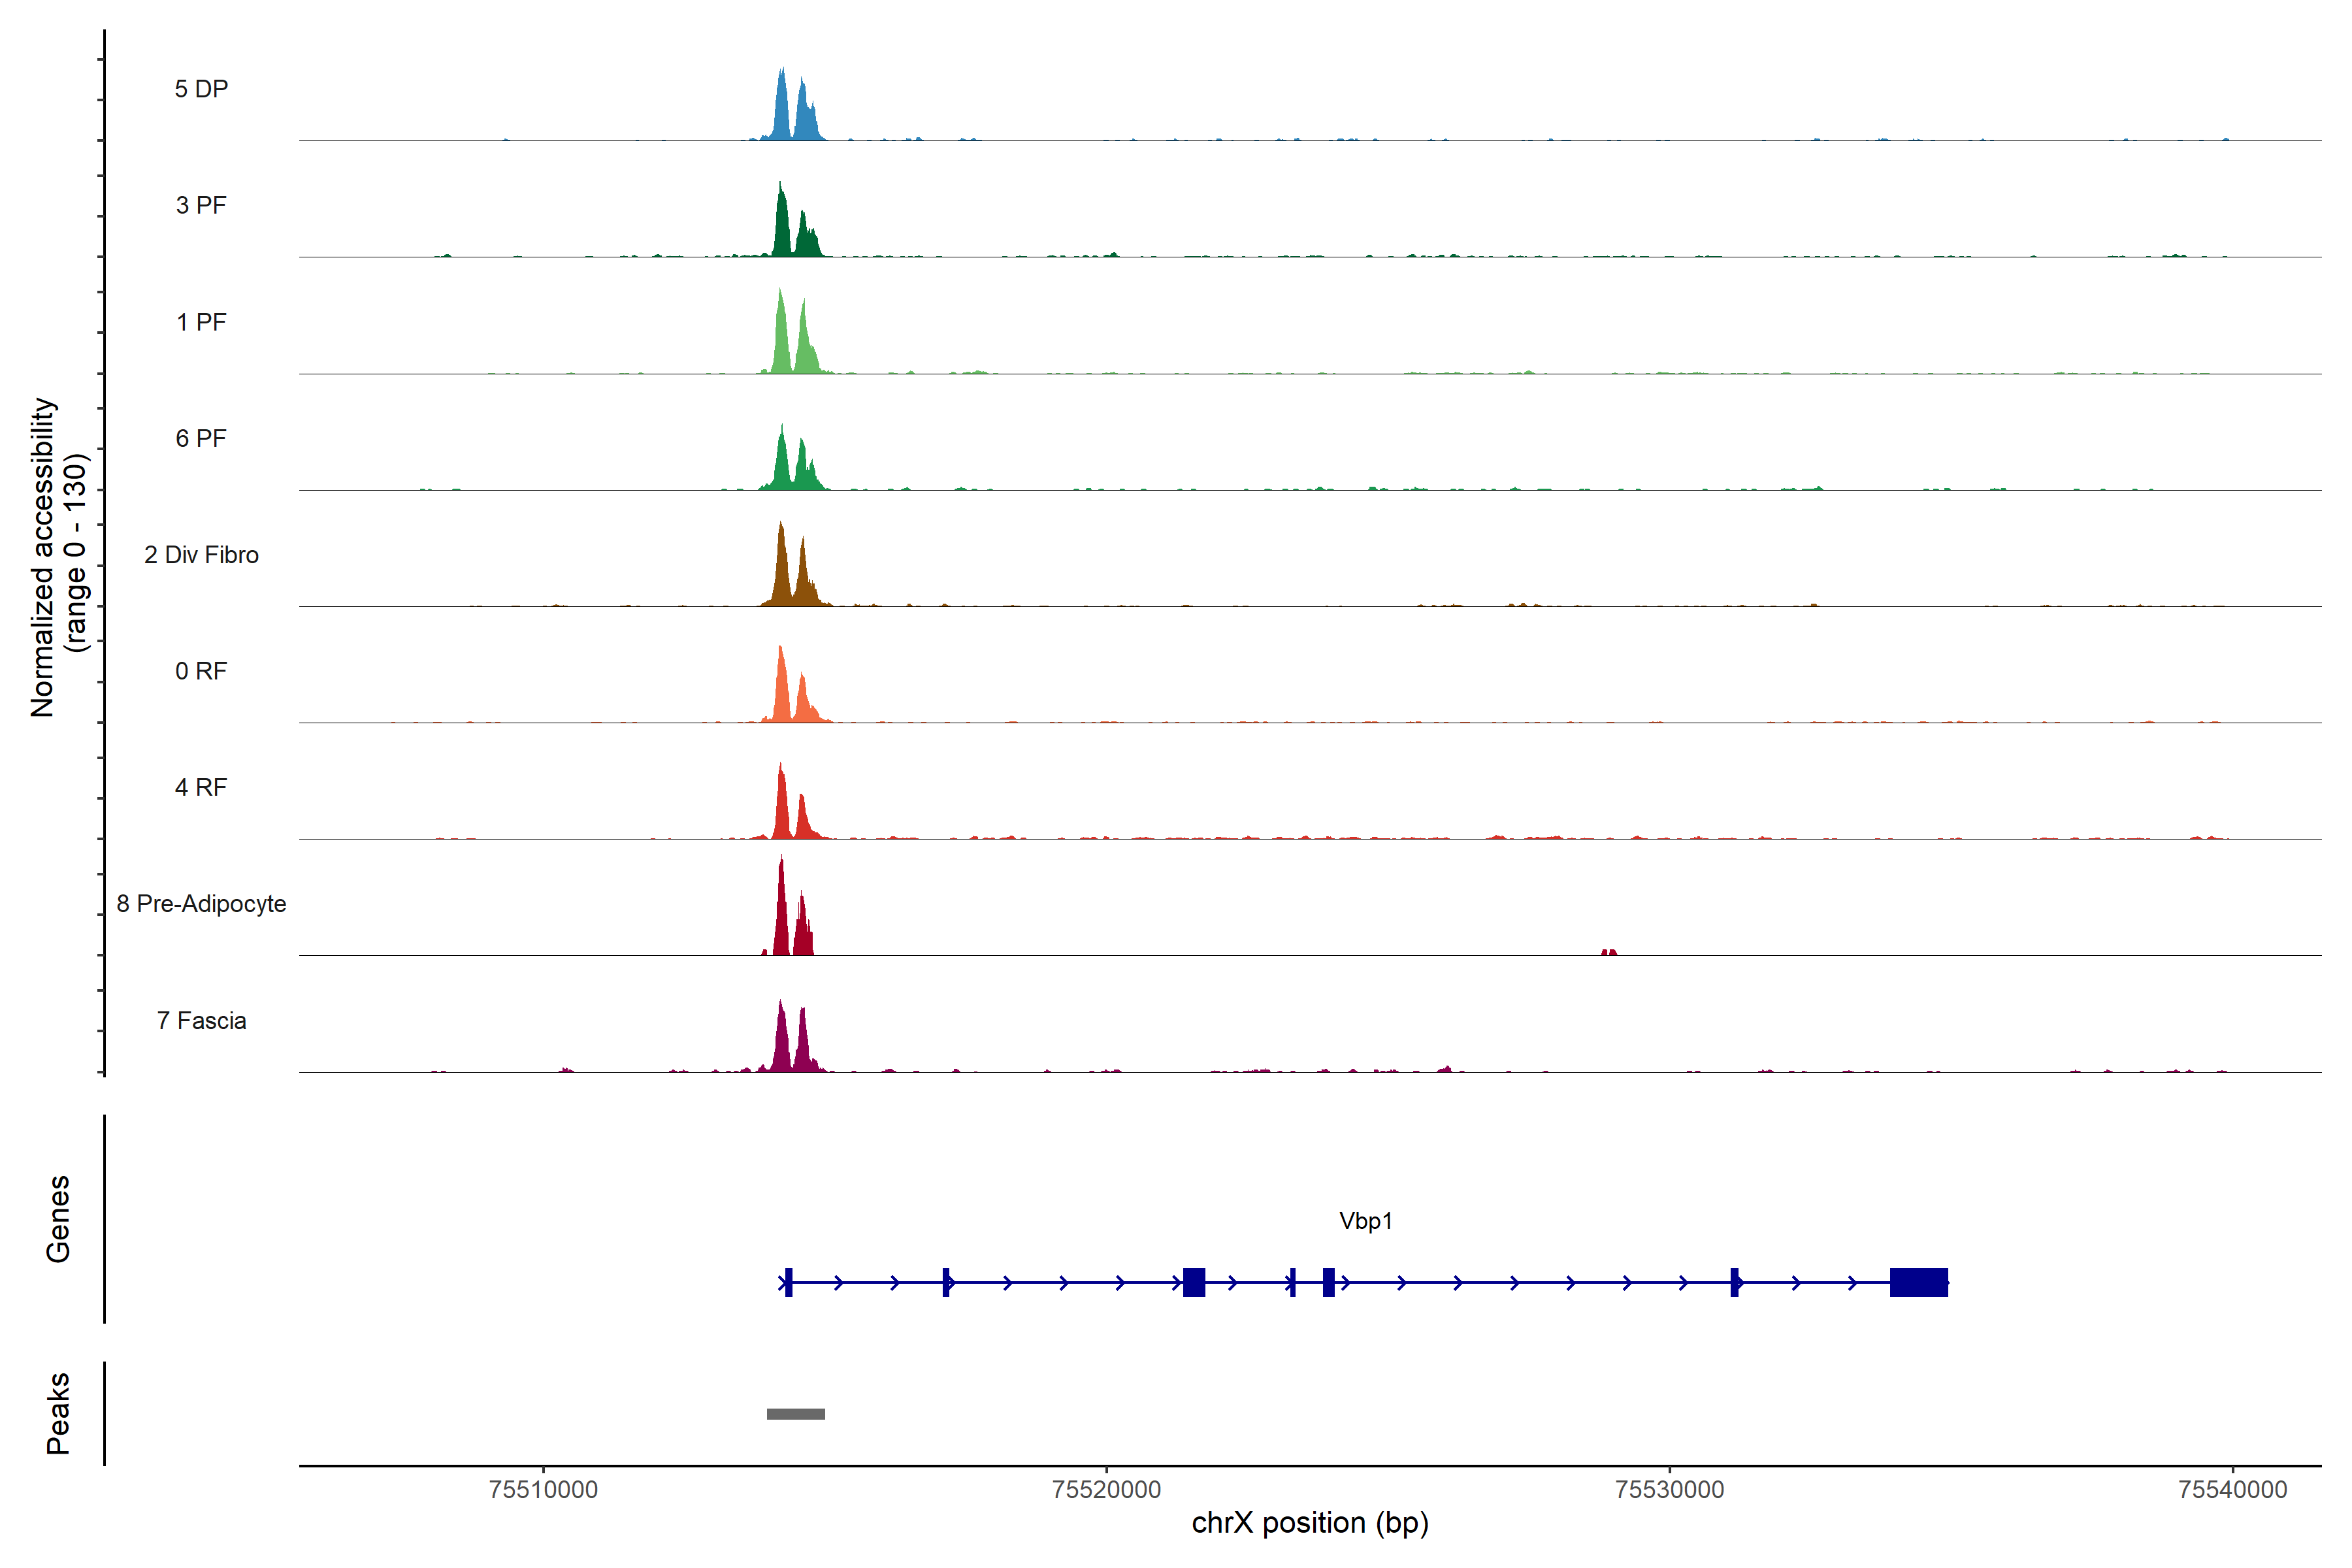Click the 0 RF track label
The image size is (2352, 1568).
pos(201,671)
